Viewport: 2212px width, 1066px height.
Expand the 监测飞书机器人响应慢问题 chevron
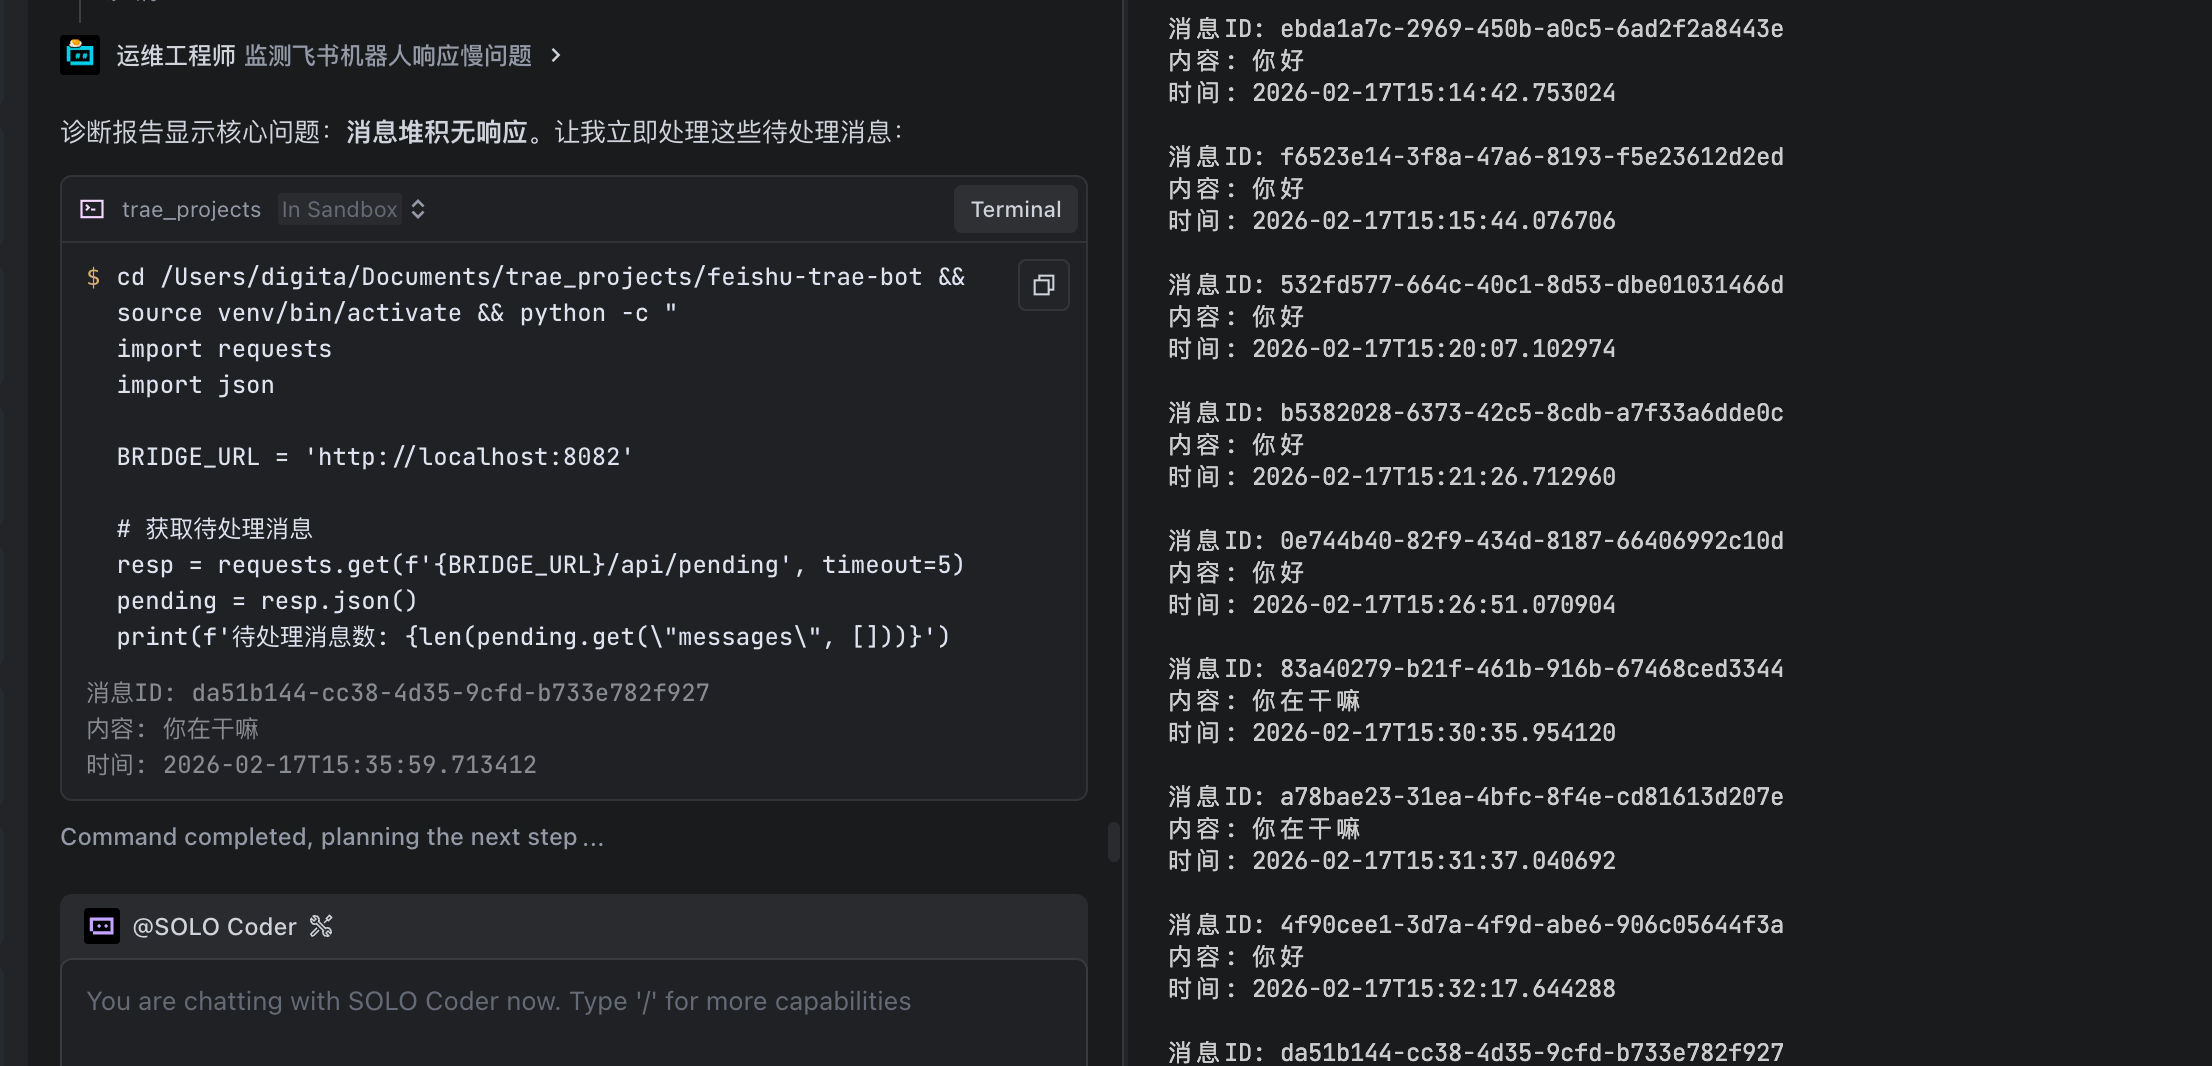coord(556,56)
